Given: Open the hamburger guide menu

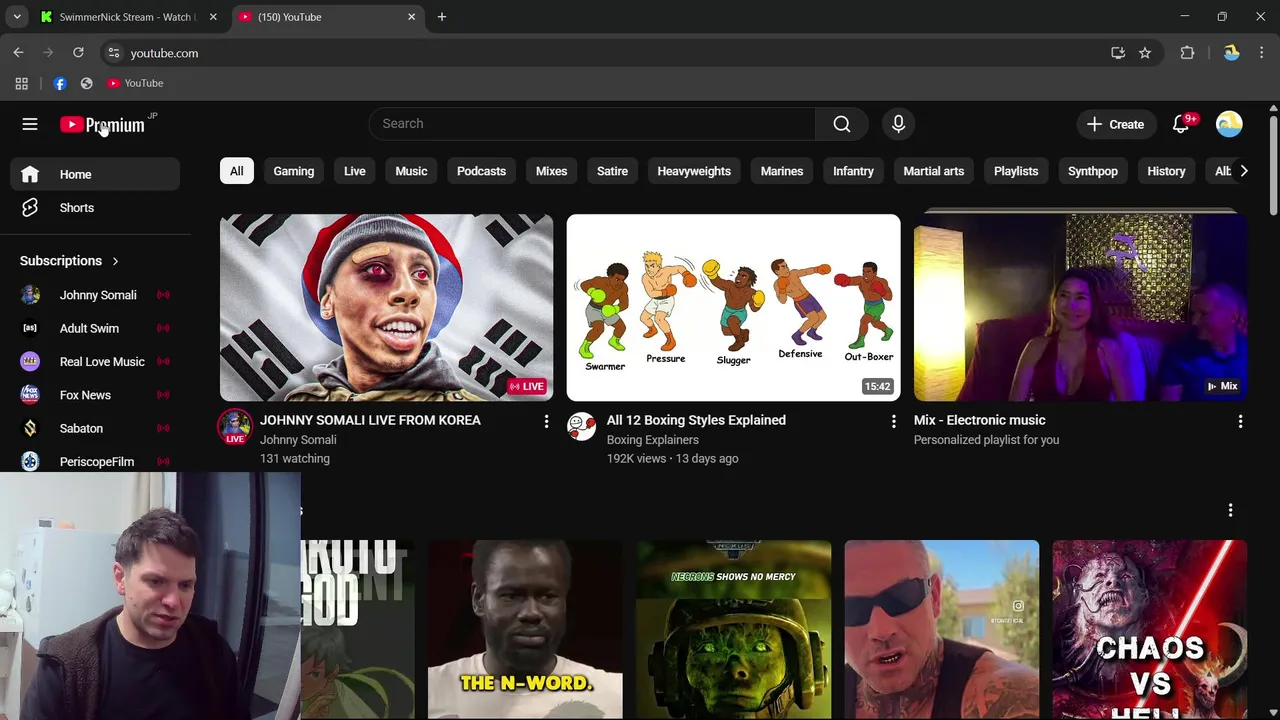Looking at the screenshot, I should click(30, 124).
